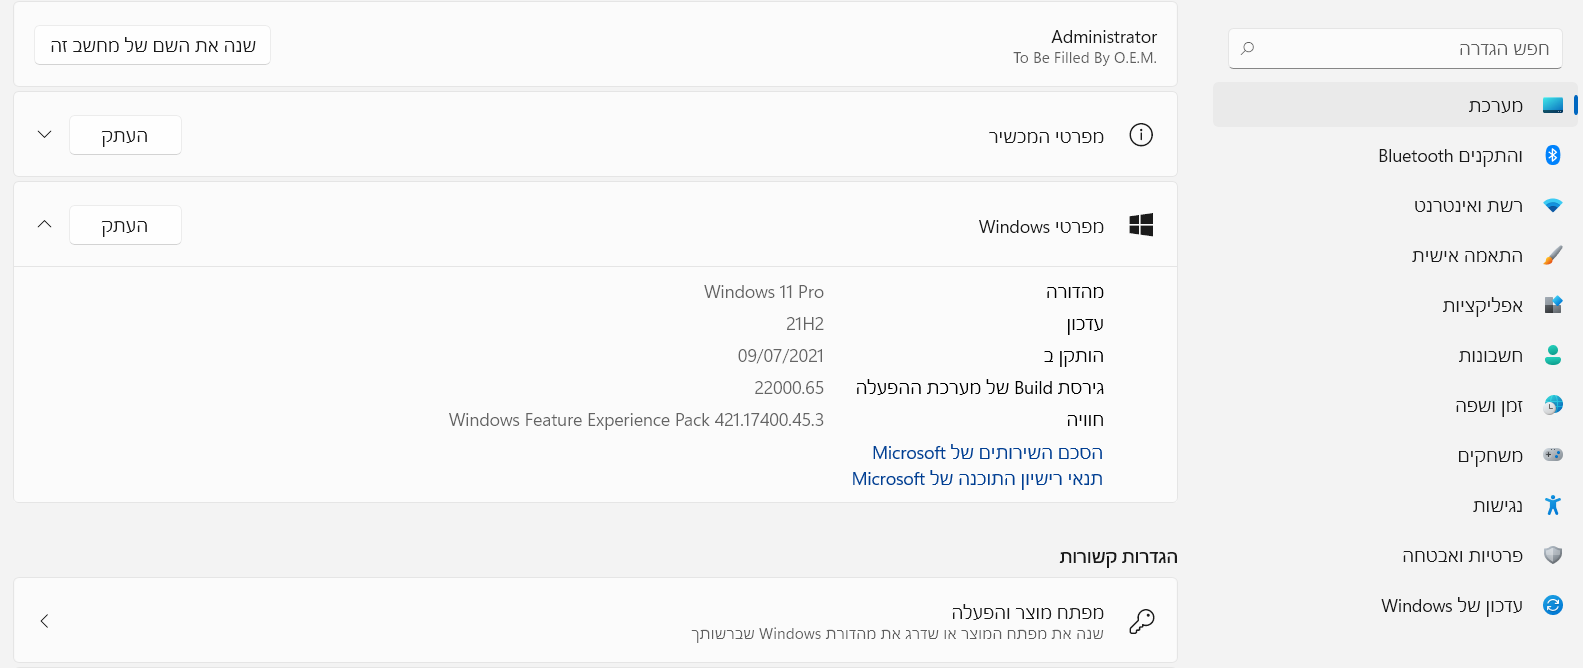Click the Windows logo icon in specs header
This screenshot has height=668, width=1583.
(1141, 225)
